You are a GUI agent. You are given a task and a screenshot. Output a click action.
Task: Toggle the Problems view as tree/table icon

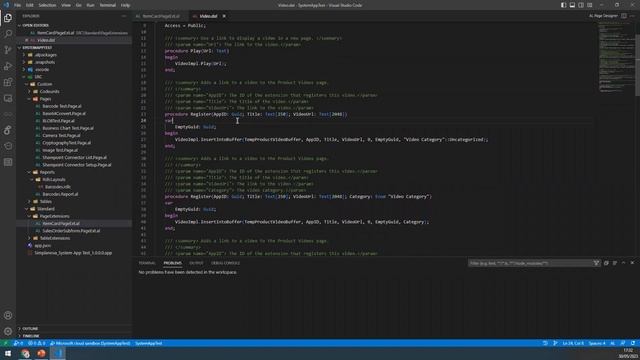click(x=615, y=263)
